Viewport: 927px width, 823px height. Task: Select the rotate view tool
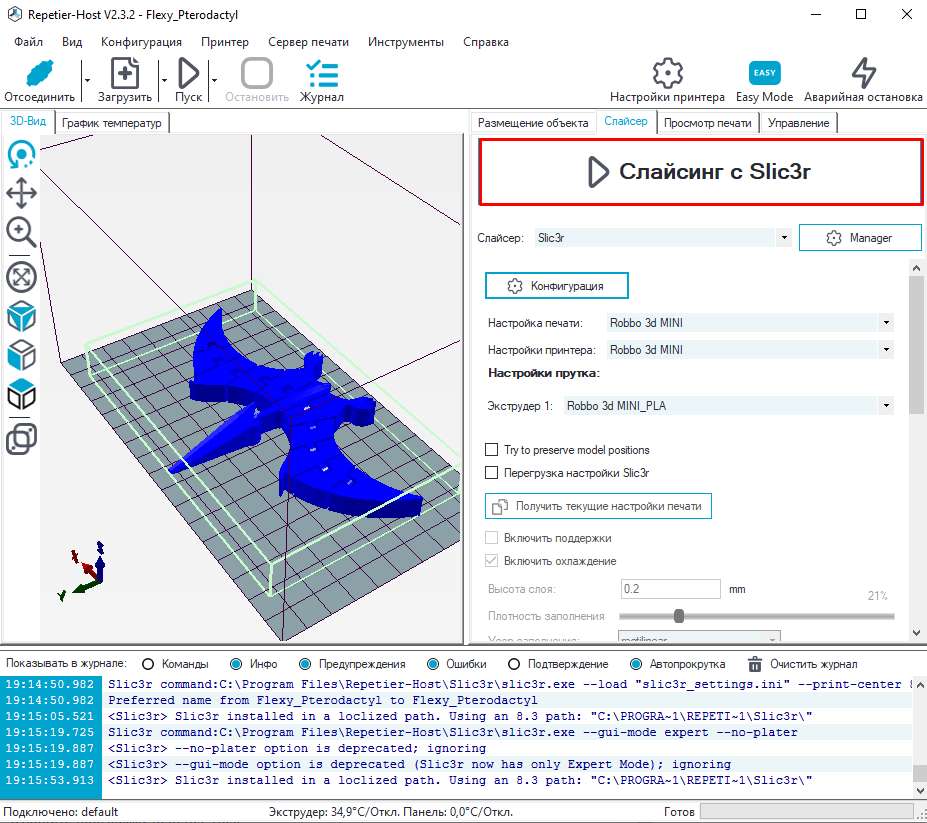pyautogui.click(x=21, y=155)
